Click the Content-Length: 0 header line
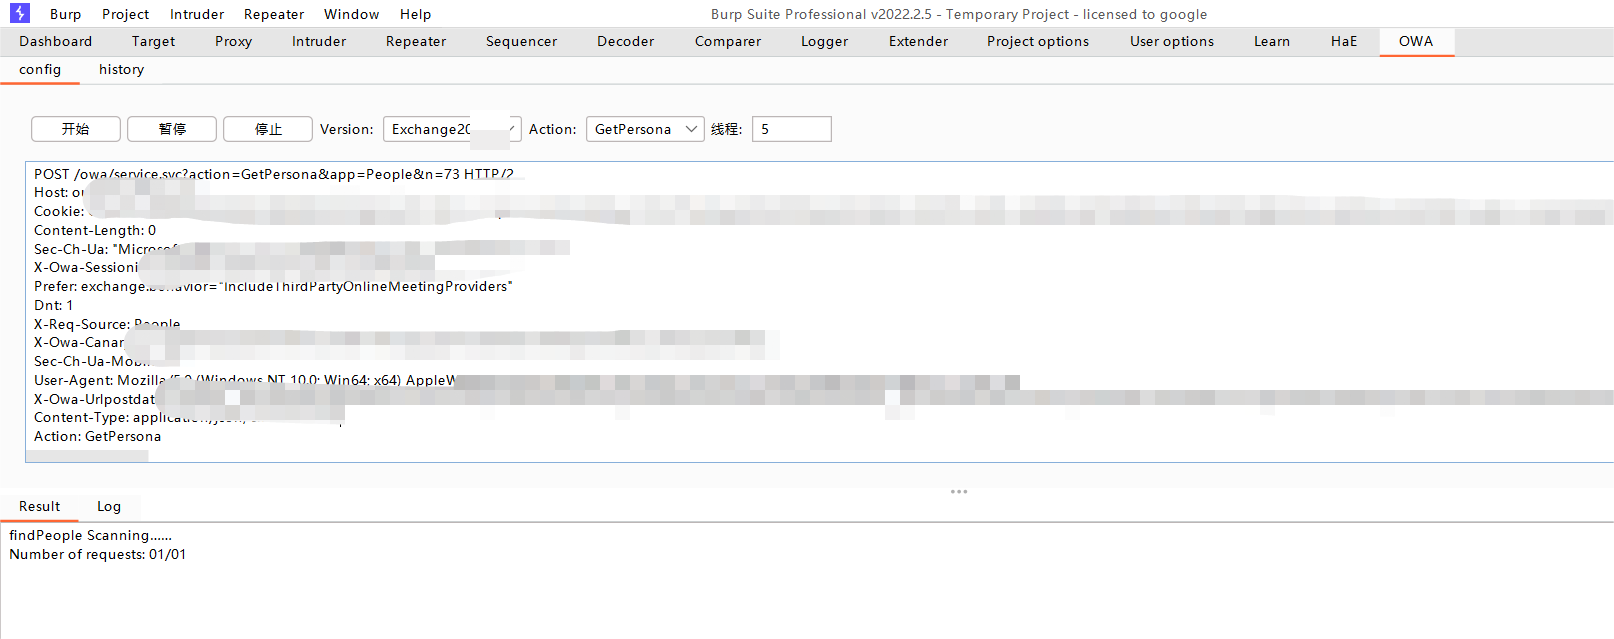1614x639 pixels. coord(95,230)
